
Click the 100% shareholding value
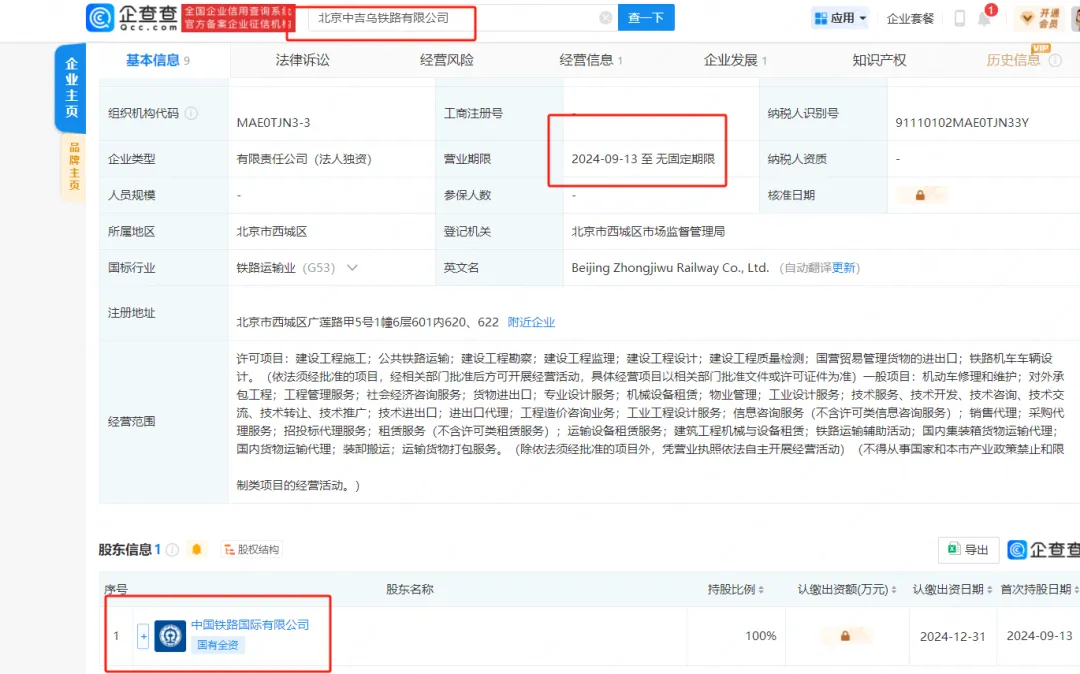[761, 636]
